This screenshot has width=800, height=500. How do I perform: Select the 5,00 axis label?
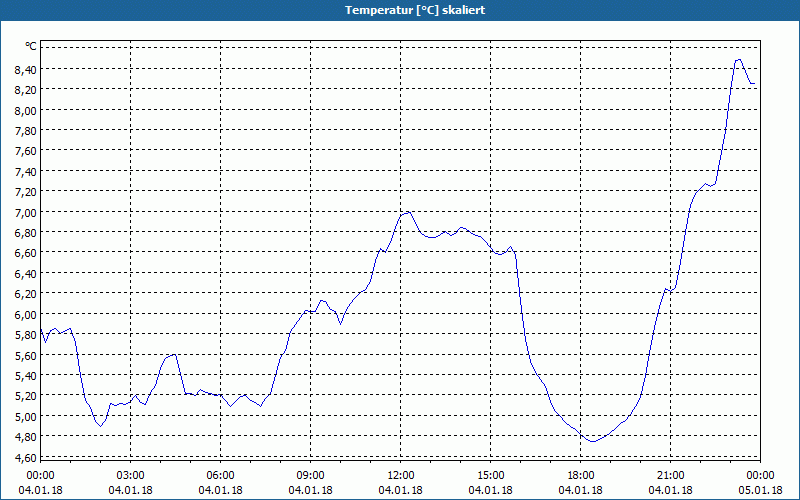(x=26, y=416)
